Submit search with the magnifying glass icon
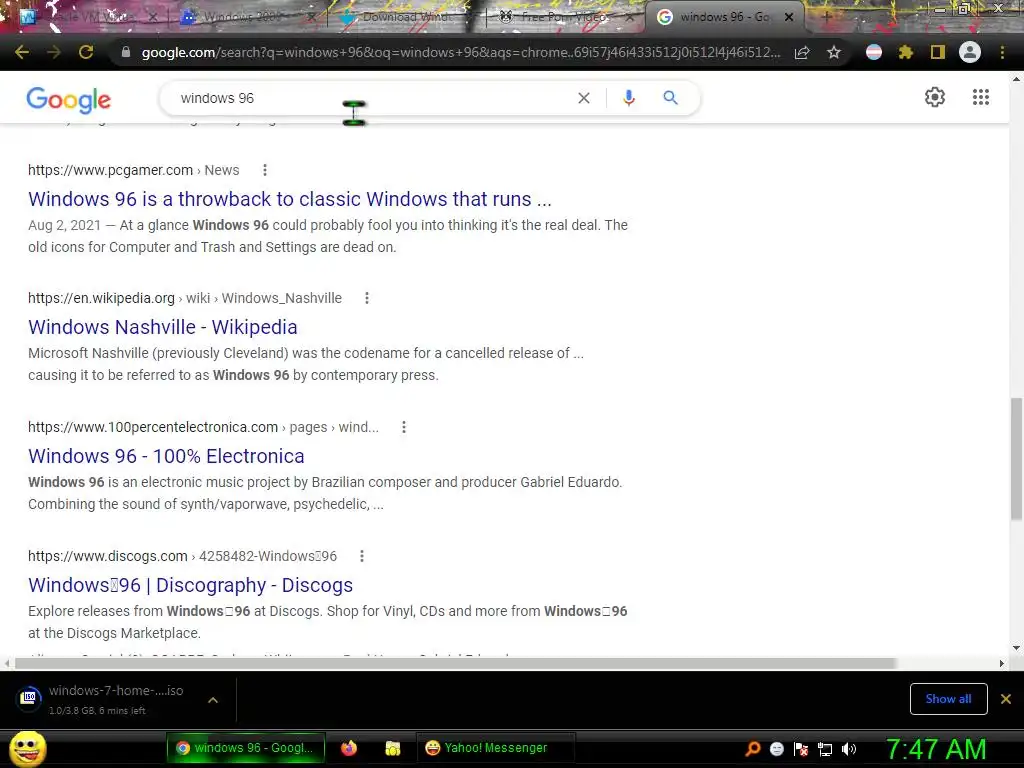 click(671, 98)
